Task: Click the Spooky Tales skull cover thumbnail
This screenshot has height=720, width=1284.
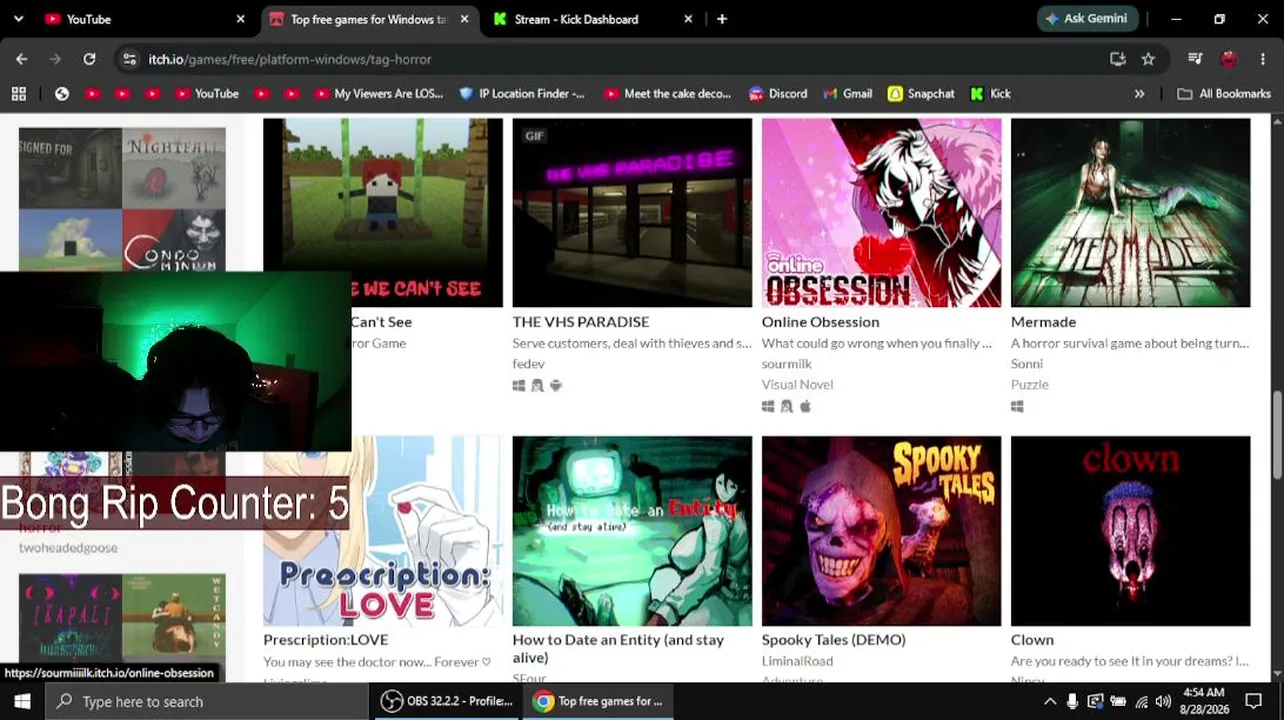Action: click(881, 531)
